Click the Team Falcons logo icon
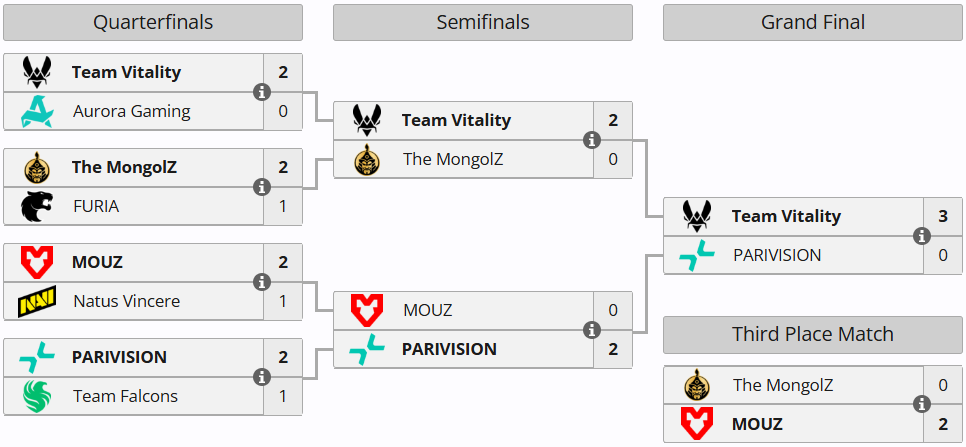The width and height of the screenshot is (966, 447). [37, 396]
